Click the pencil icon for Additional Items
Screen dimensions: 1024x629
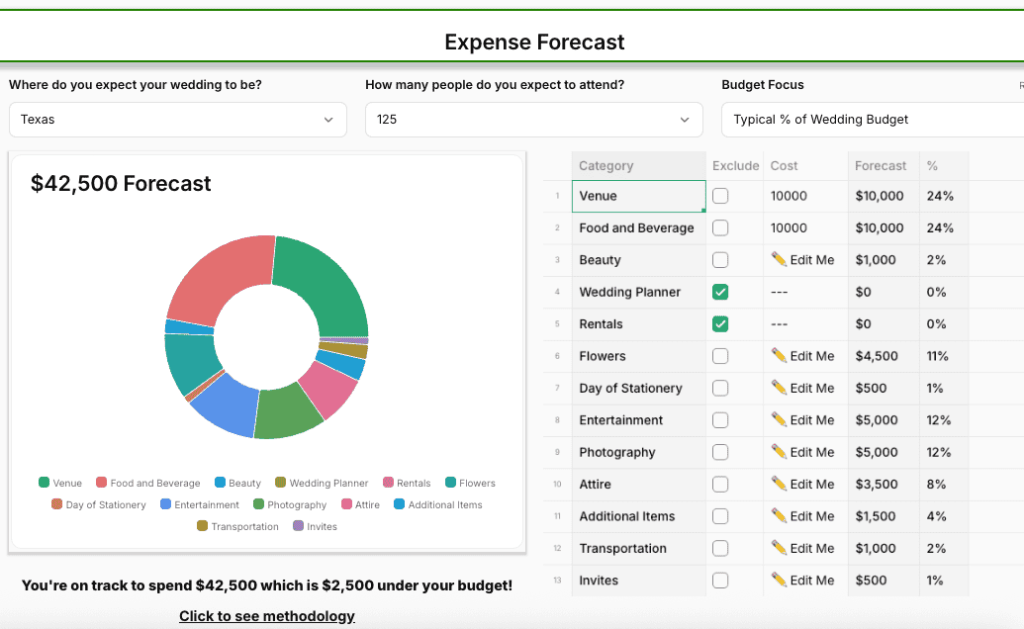pos(779,515)
